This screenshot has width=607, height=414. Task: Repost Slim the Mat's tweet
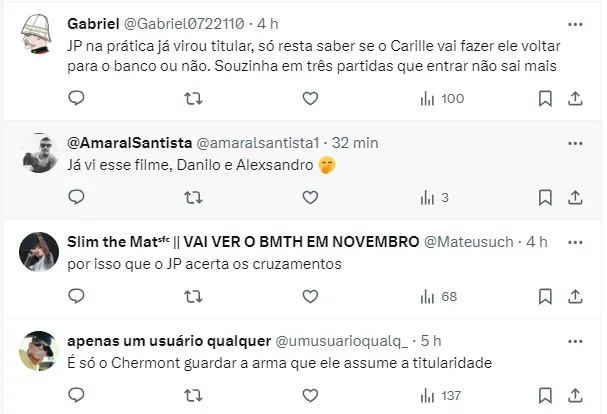[x=194, y=296]
